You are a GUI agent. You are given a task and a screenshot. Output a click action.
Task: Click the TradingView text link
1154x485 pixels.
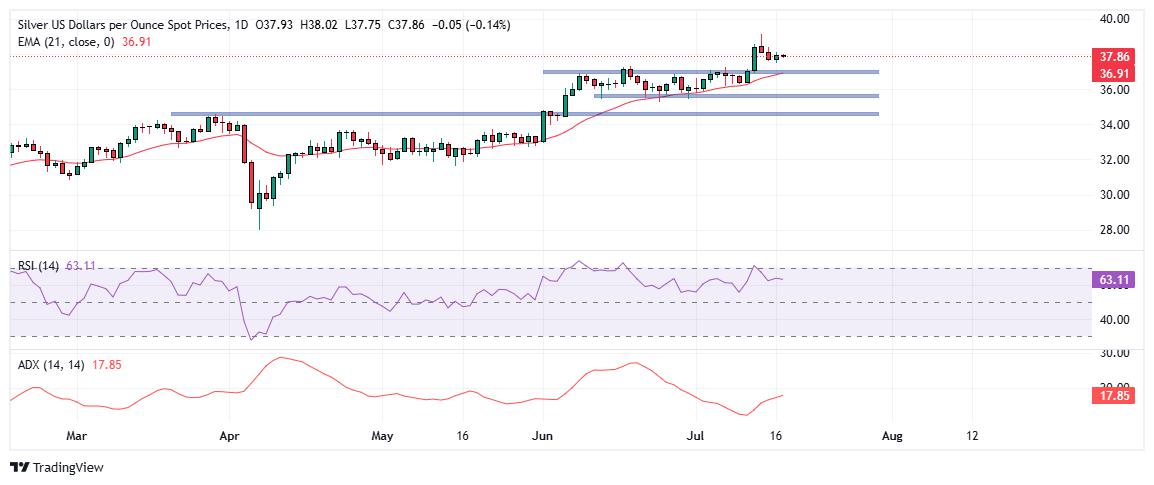pyautogui.click(x=67, y=467)
